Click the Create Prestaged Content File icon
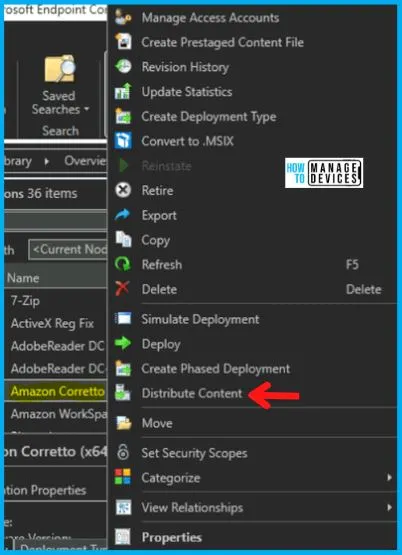The width and height of the screenshot is (402, 555). (123, 42)
